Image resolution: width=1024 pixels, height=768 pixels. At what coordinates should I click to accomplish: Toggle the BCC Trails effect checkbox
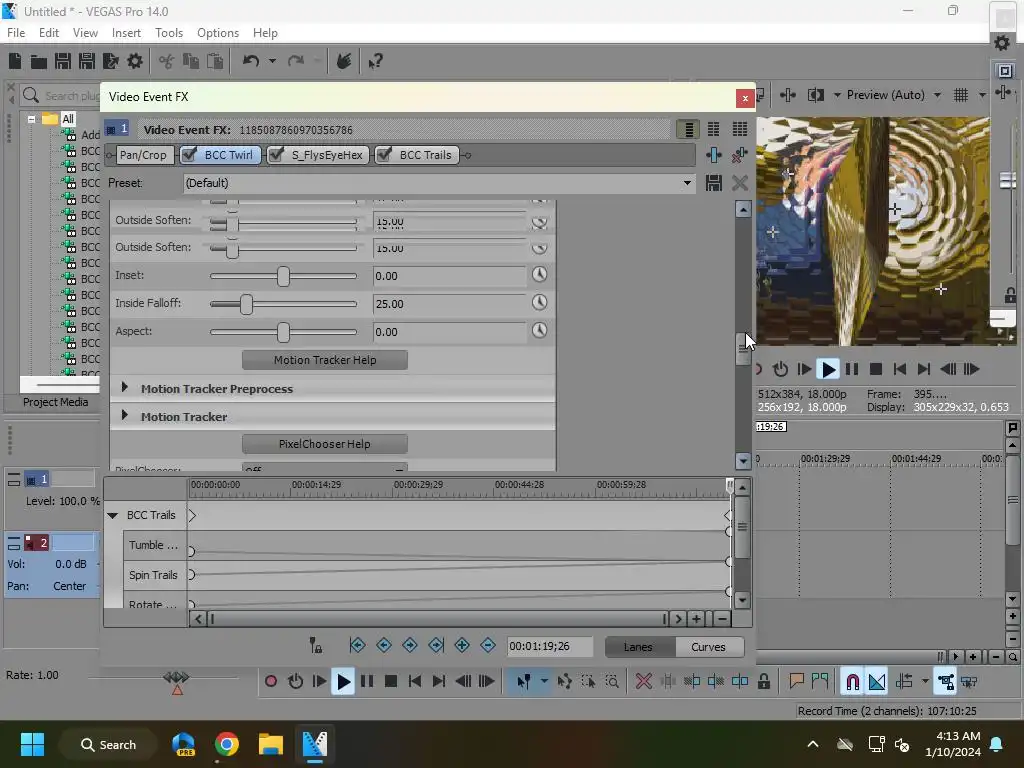pos(385,155)
